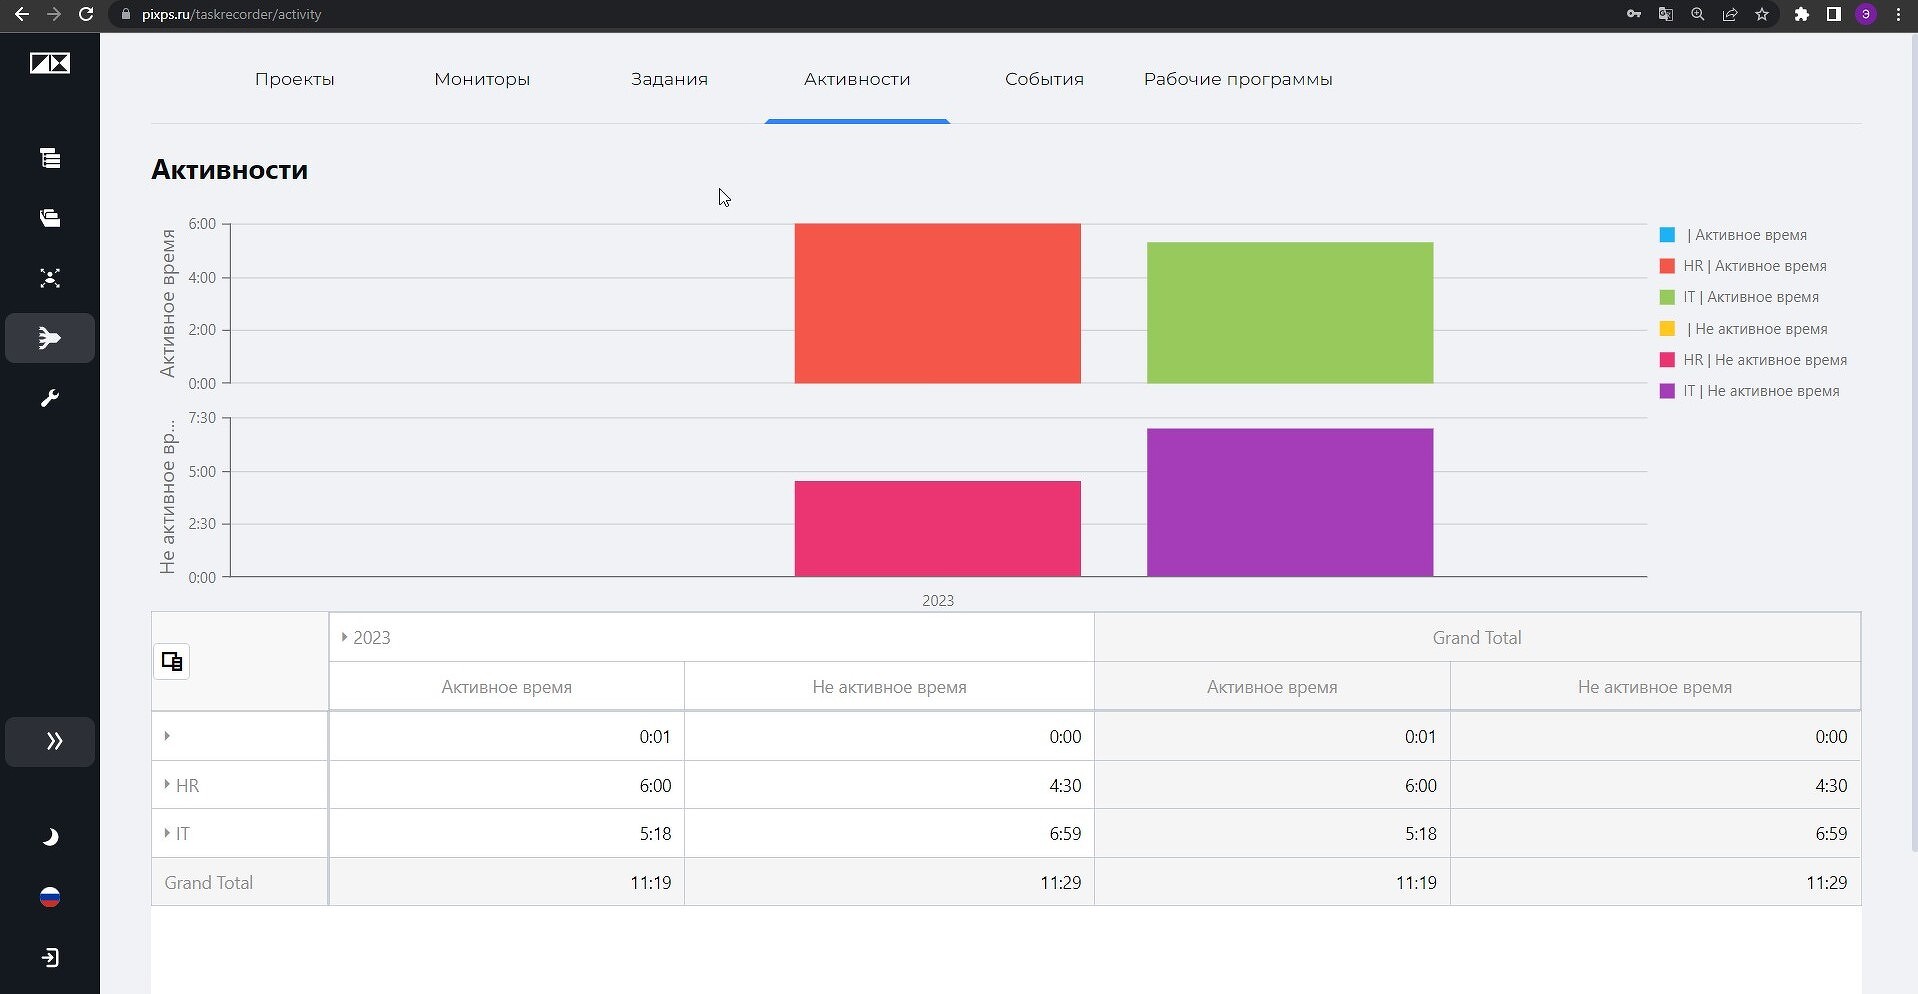Go to the События tab
Image resolution: width=1918 pixels, height=994 pixels.
coord(1044,79)
